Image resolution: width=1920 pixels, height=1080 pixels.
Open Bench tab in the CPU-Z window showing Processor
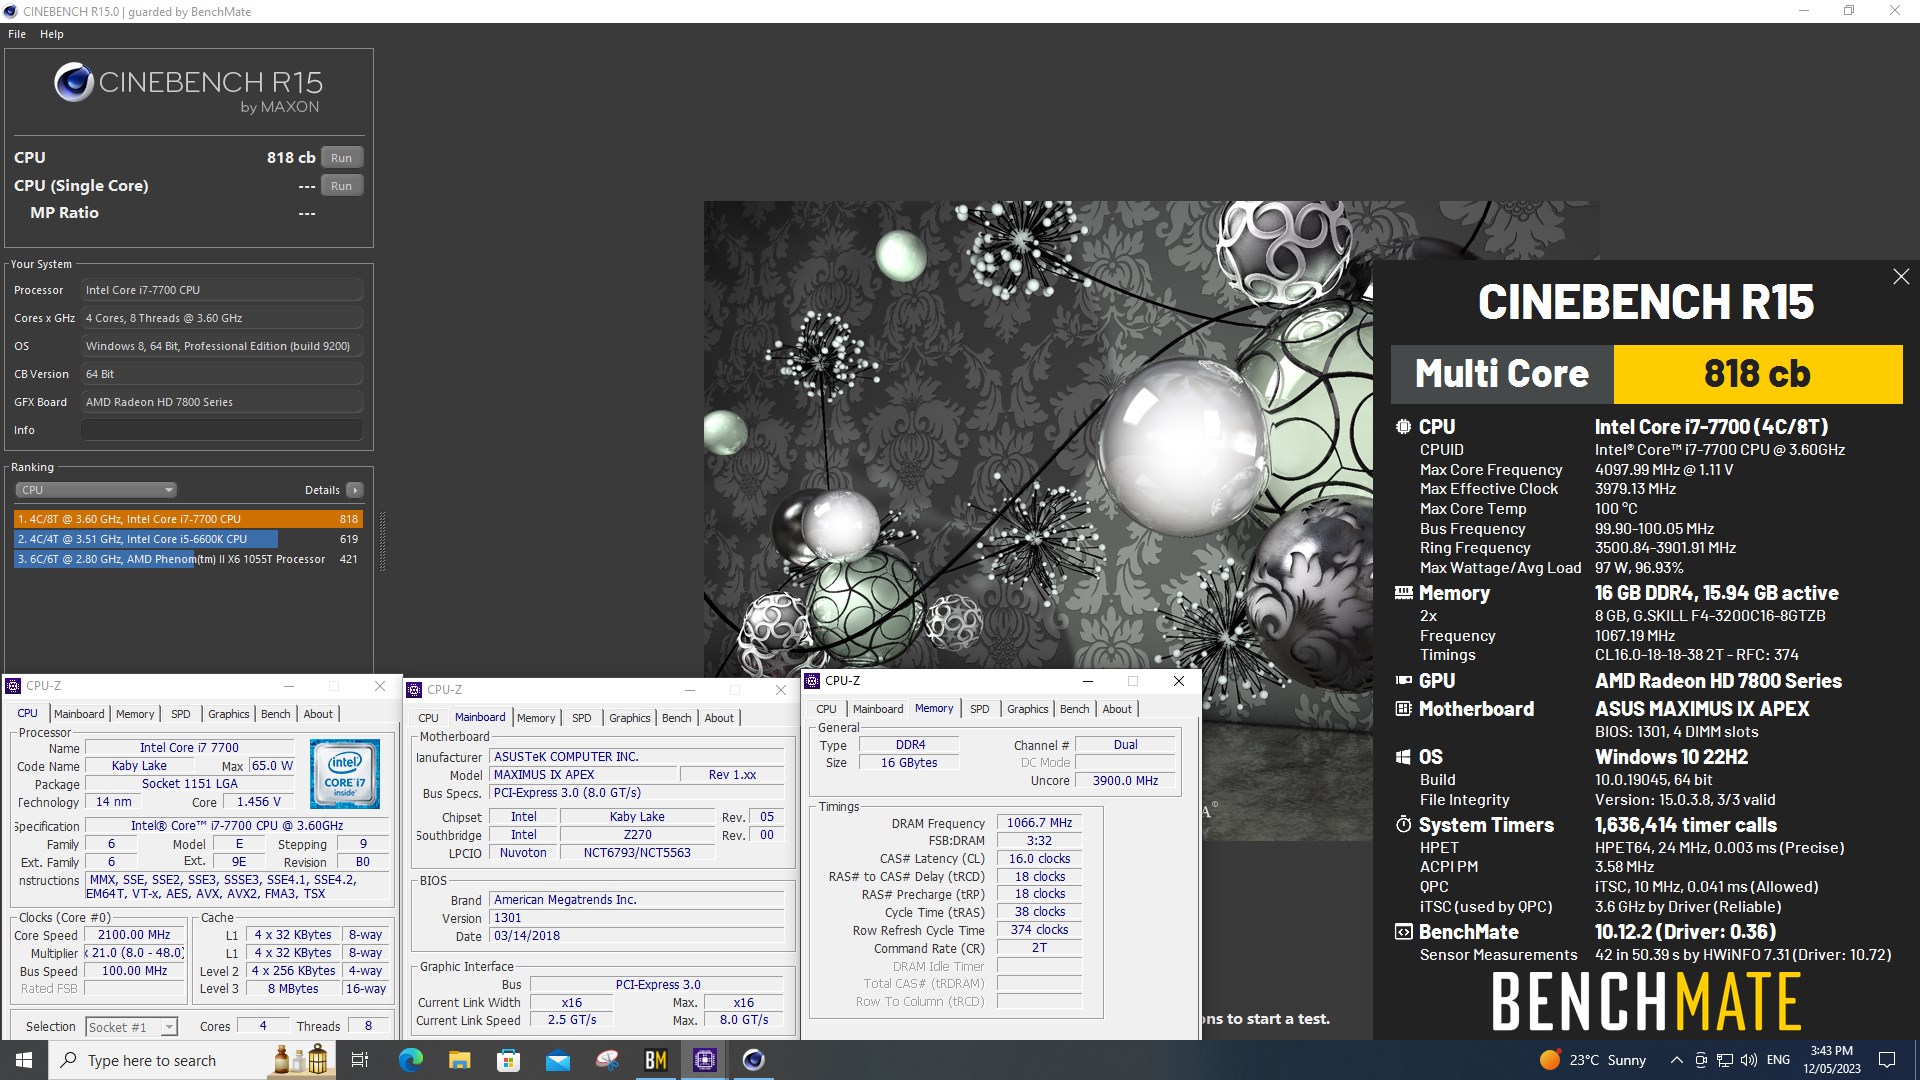tap(276, 714)
